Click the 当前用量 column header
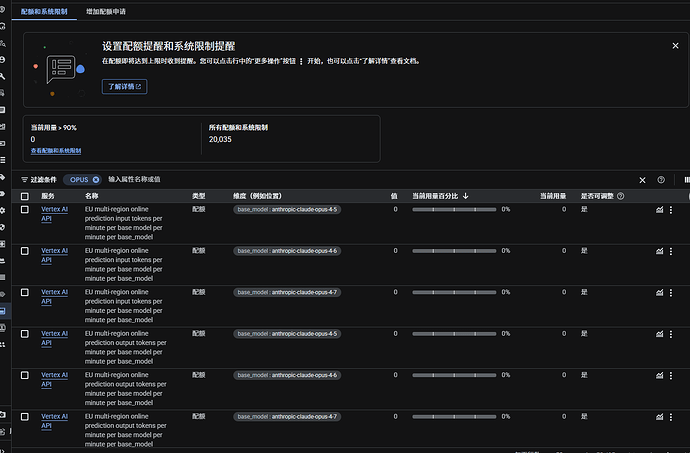 point(553,196)
